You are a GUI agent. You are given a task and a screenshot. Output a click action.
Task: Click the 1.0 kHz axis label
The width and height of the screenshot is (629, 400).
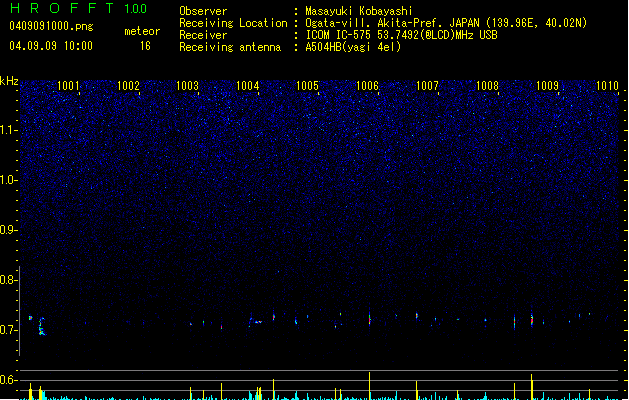8,180
